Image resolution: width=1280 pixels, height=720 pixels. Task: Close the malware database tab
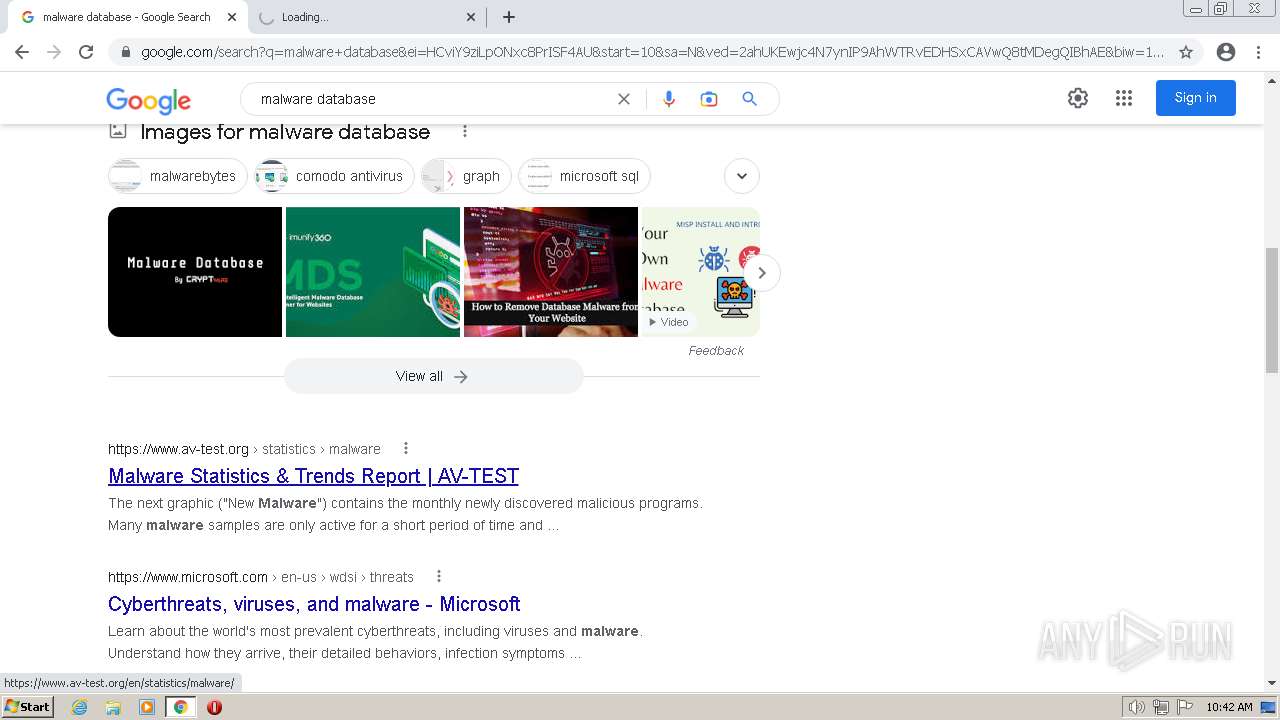point(232,17)
